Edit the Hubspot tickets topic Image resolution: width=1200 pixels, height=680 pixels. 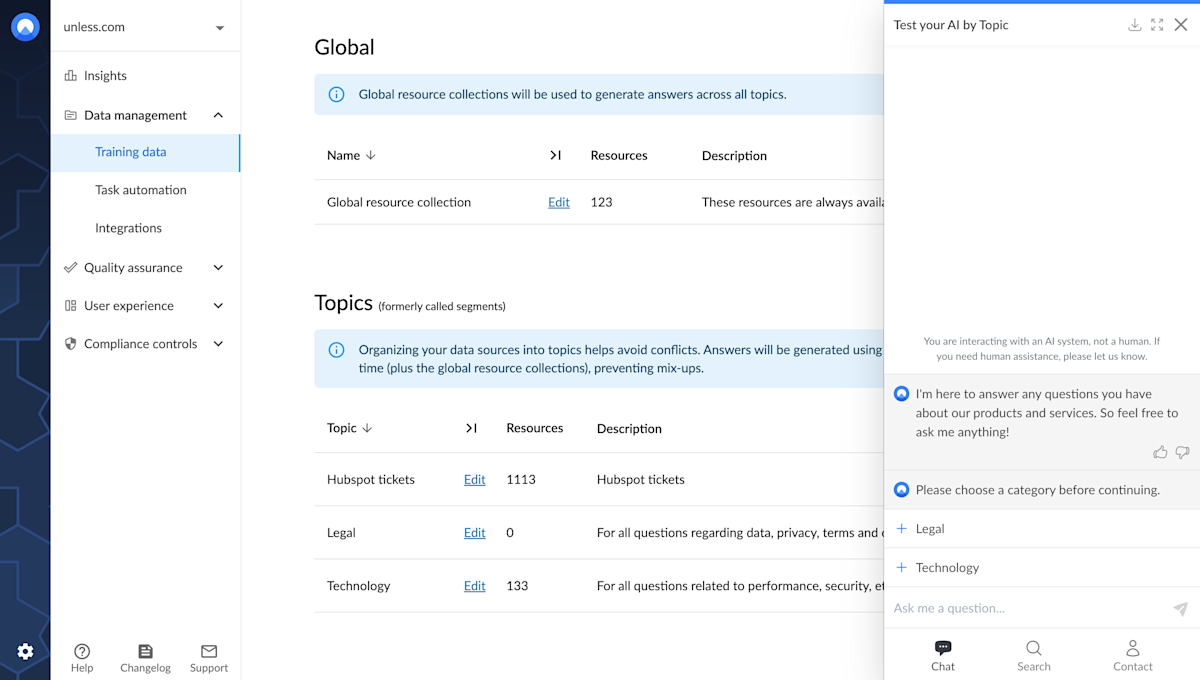pyautogui.click(x=474, y=479)
